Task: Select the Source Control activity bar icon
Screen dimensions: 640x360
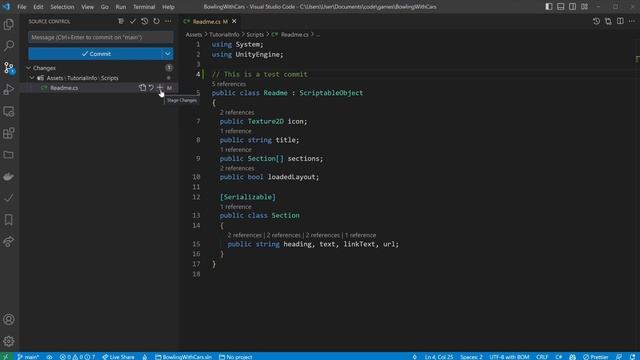Action: coord(9,68)
